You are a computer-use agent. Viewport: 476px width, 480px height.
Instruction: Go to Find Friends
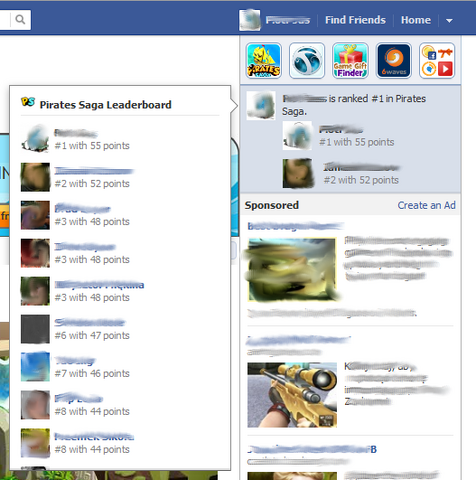[x=355, y=20]
